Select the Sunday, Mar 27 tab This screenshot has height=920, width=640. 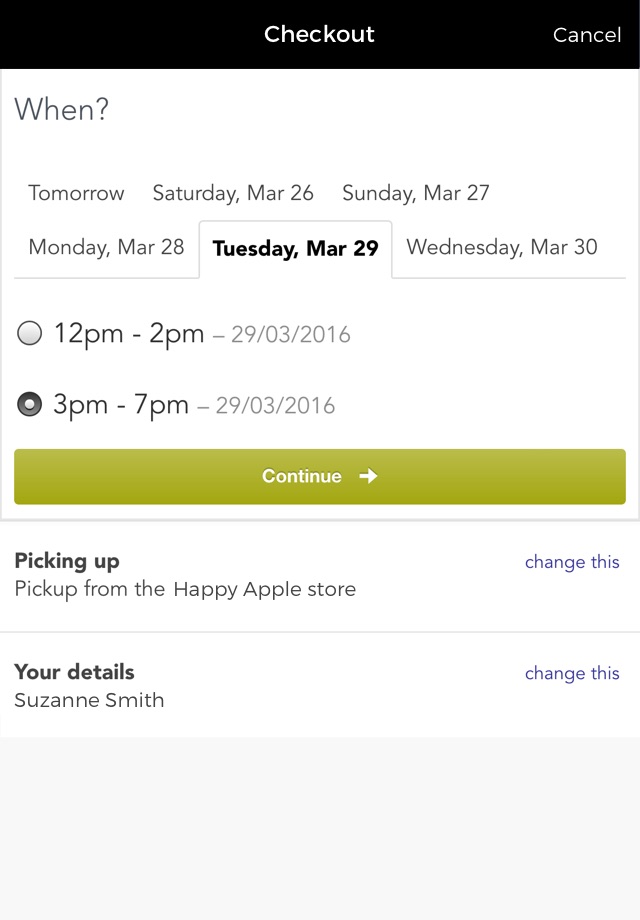[x=416, y=193]
